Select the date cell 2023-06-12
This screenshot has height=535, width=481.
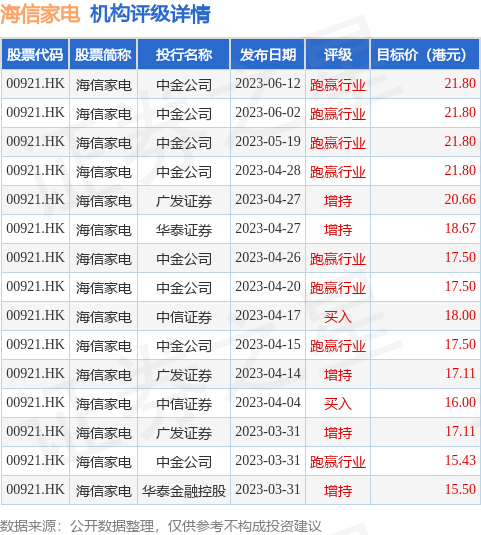(x=268, y=84)
